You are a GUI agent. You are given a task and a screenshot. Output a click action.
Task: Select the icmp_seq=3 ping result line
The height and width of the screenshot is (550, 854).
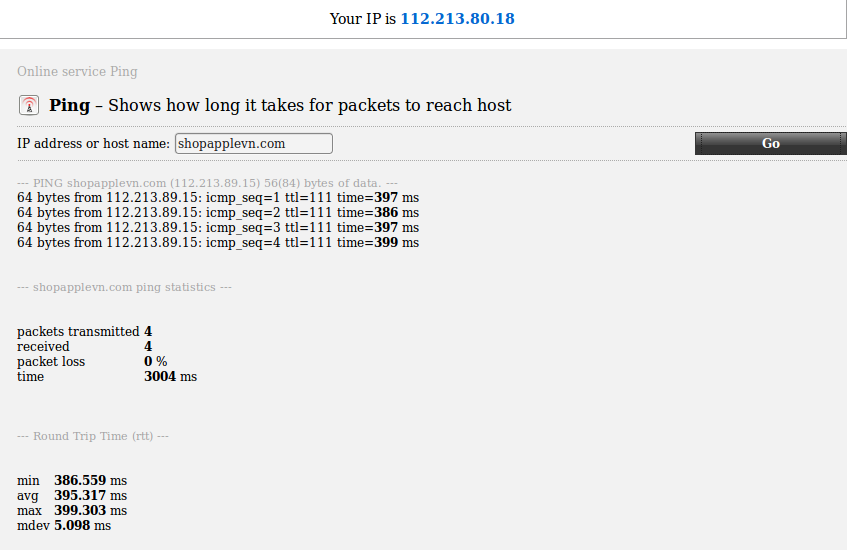(x=218, y=228)
